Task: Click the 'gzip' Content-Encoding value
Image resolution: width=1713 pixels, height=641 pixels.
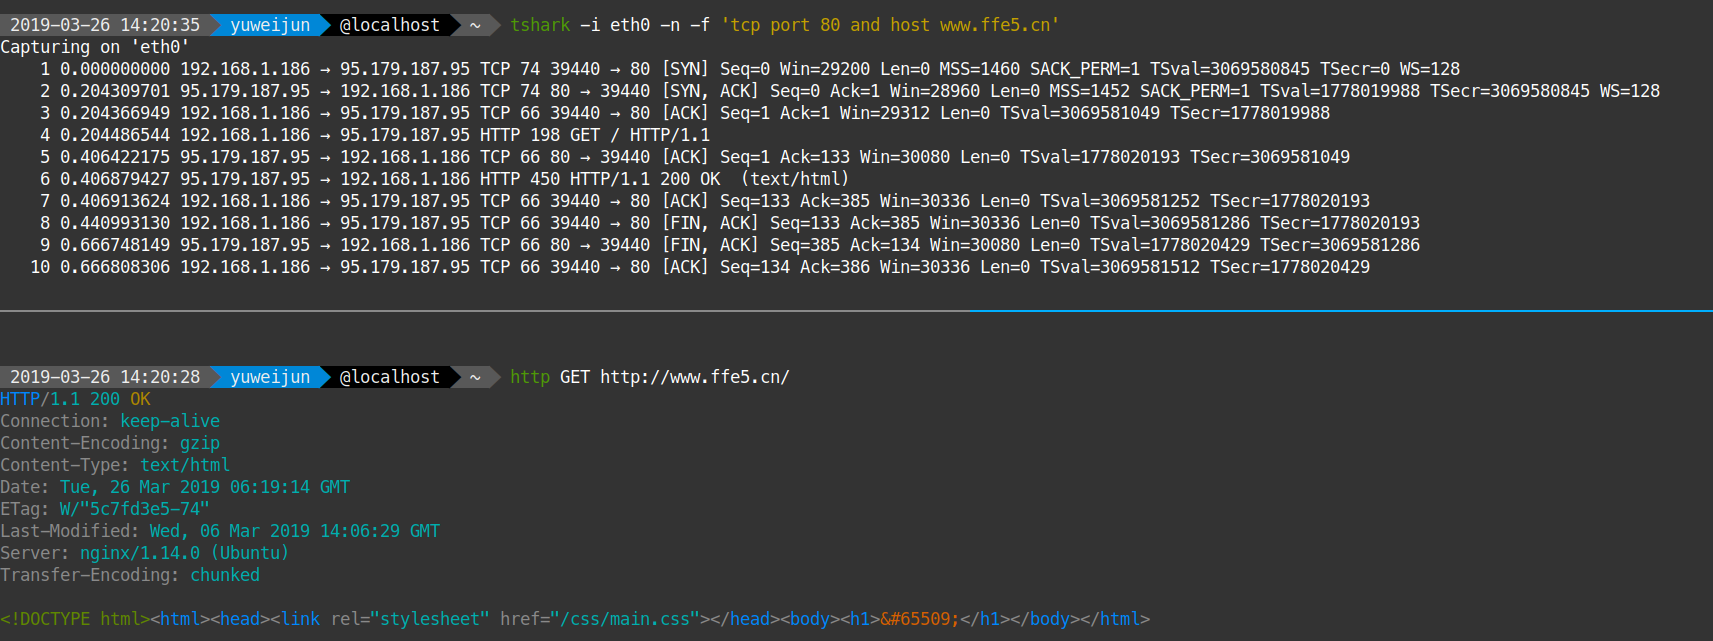Action: point(199,443)
